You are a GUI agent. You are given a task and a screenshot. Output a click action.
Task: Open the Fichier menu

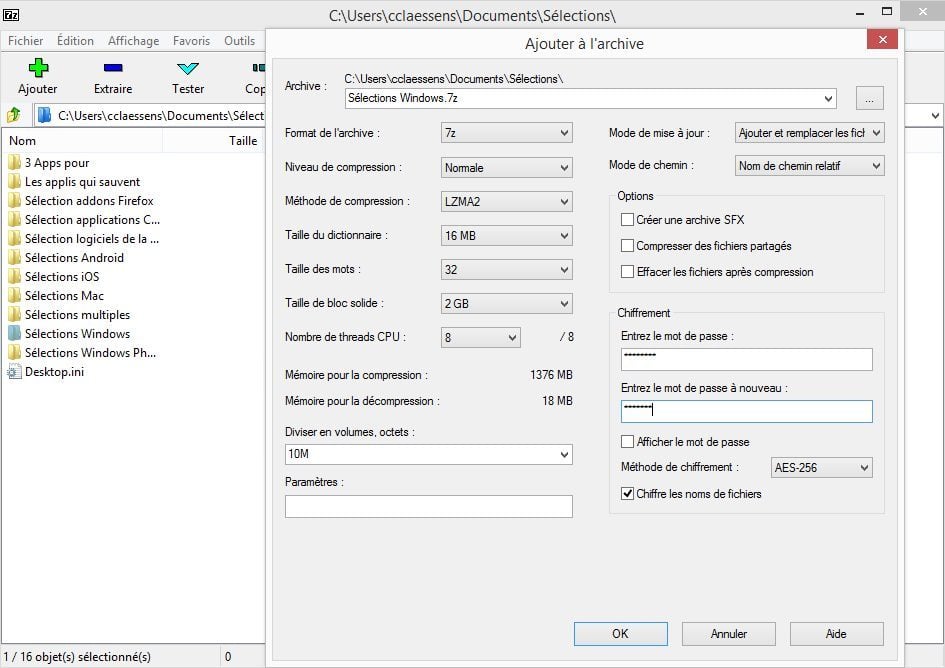tap(26, 41)
